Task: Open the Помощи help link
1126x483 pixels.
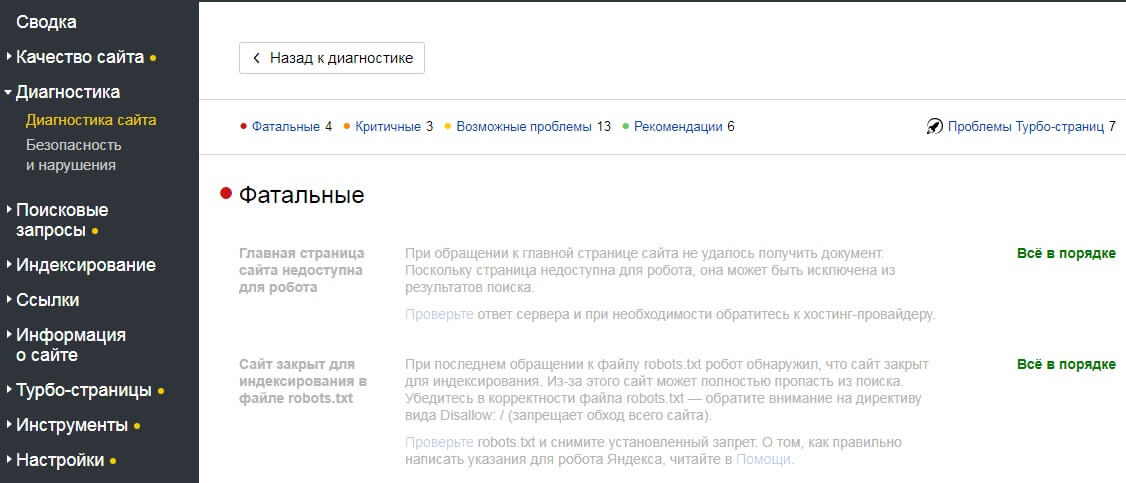Action: click(763, 459)
